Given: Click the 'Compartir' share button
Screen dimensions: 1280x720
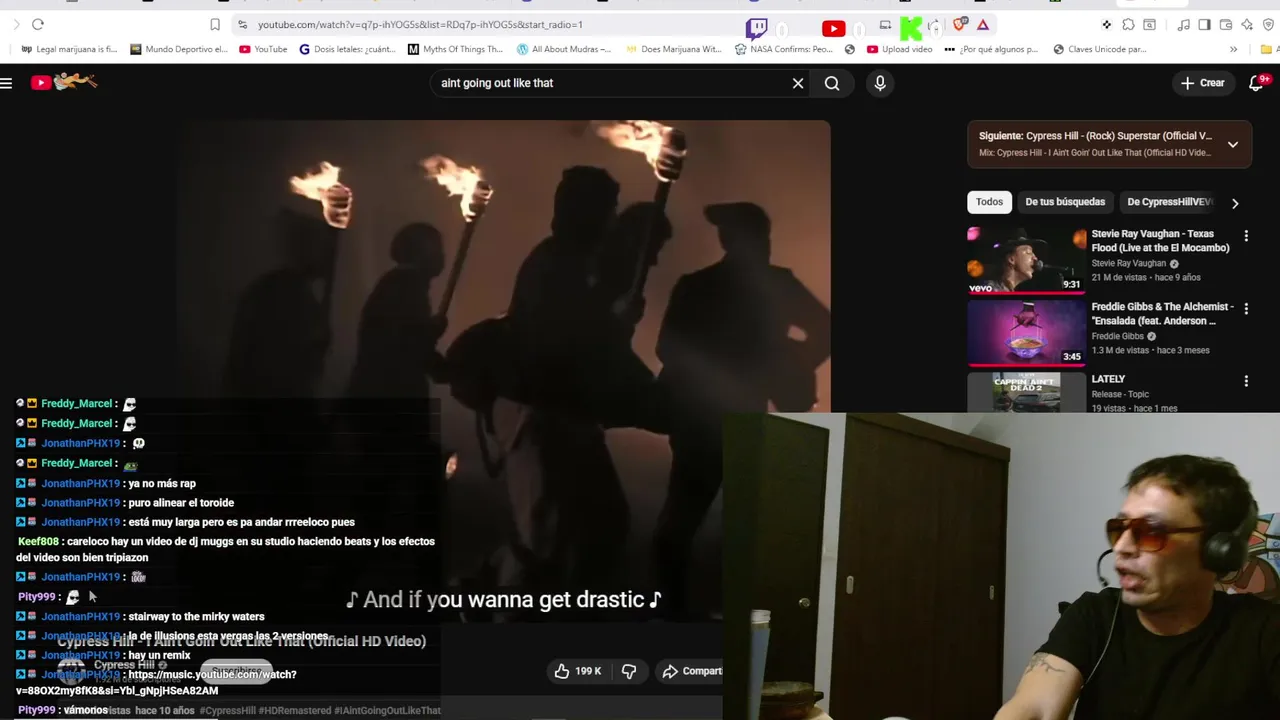Looking at the screenshot, I should point(692,671).
